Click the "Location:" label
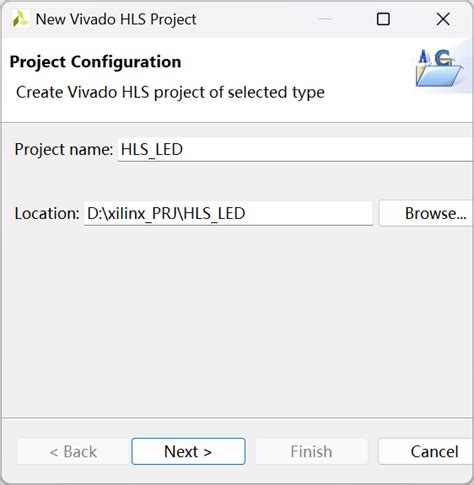 47,213
